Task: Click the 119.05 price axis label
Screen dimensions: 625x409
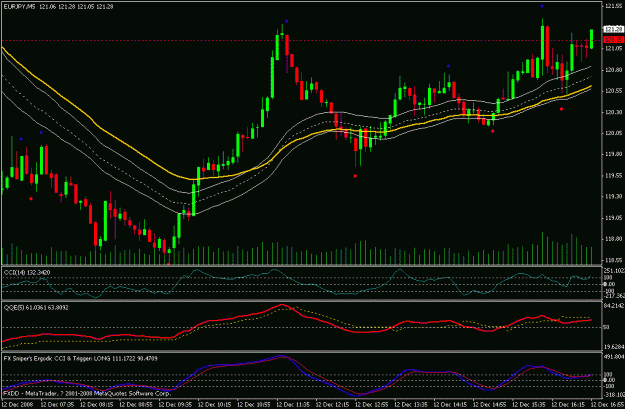Action: [x=614, y=218]
